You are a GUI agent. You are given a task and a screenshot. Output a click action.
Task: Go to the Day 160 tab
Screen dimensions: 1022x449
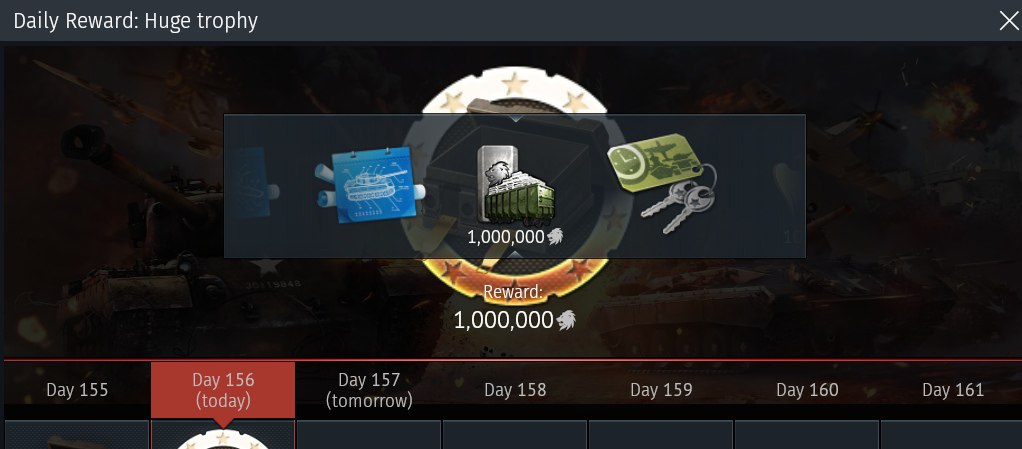click(x=807, y=390)
